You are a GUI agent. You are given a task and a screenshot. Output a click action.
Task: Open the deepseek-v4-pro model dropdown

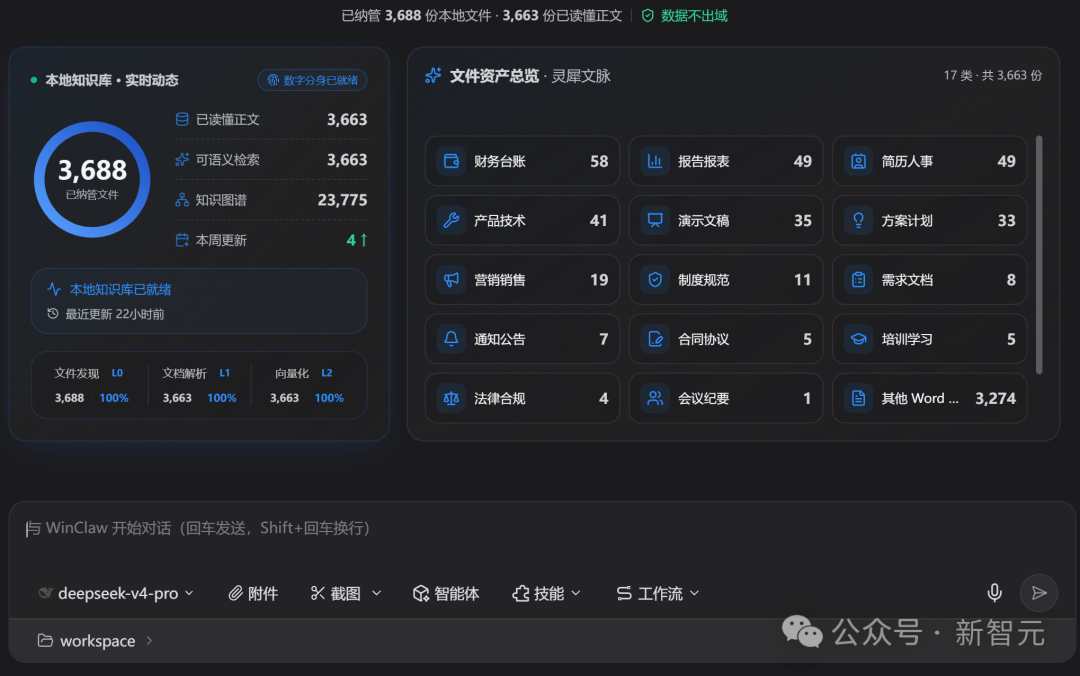pyautogui.click(x=116, y=593)
